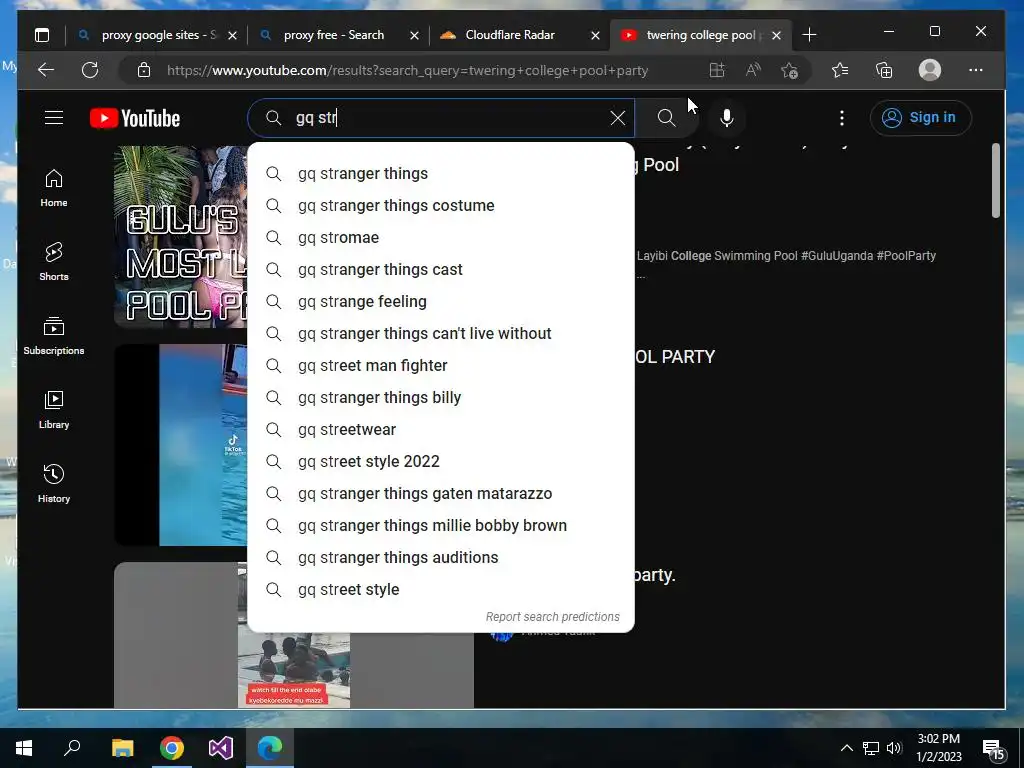Open Gulu's pool party video thumbnail

tap(181, 236)
